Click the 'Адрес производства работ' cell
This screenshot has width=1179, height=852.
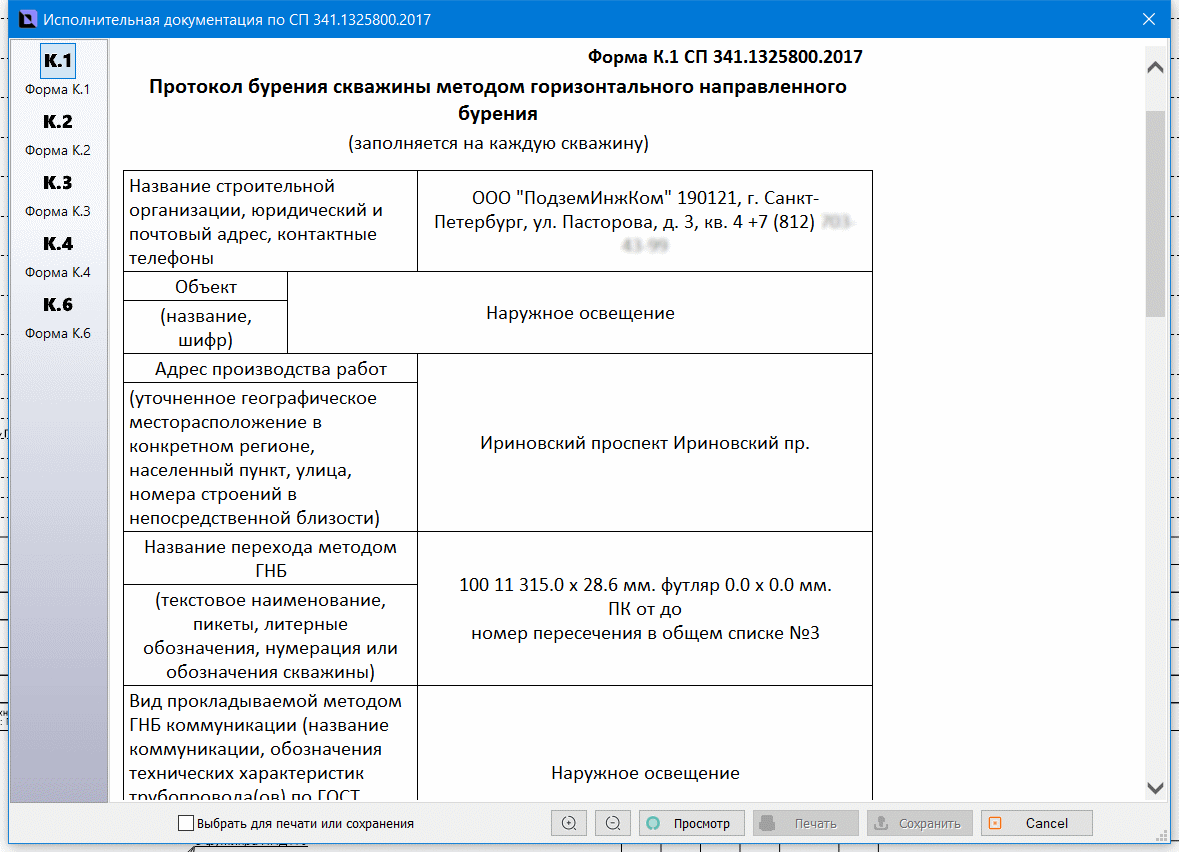point(271,369)
